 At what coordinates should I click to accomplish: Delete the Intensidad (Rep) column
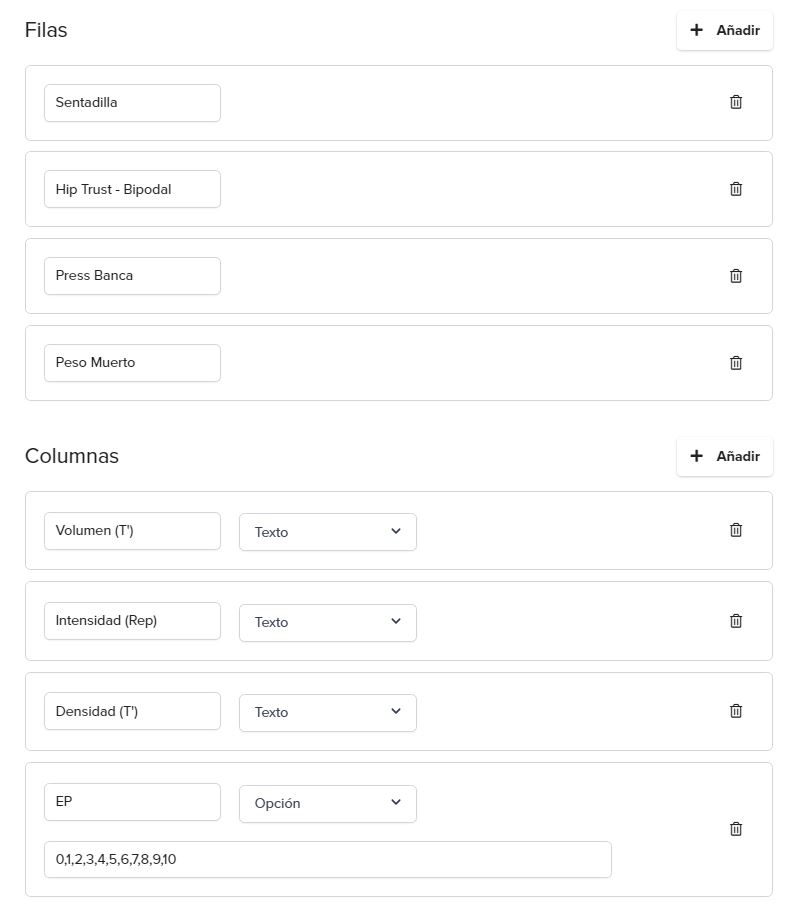pos(736,621)
